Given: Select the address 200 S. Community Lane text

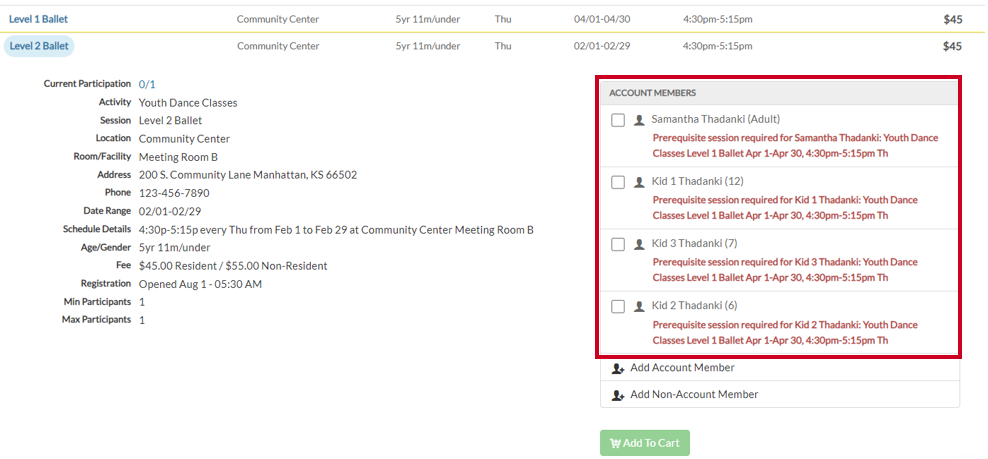Looking at the screenshot, I should pos(248,175).
